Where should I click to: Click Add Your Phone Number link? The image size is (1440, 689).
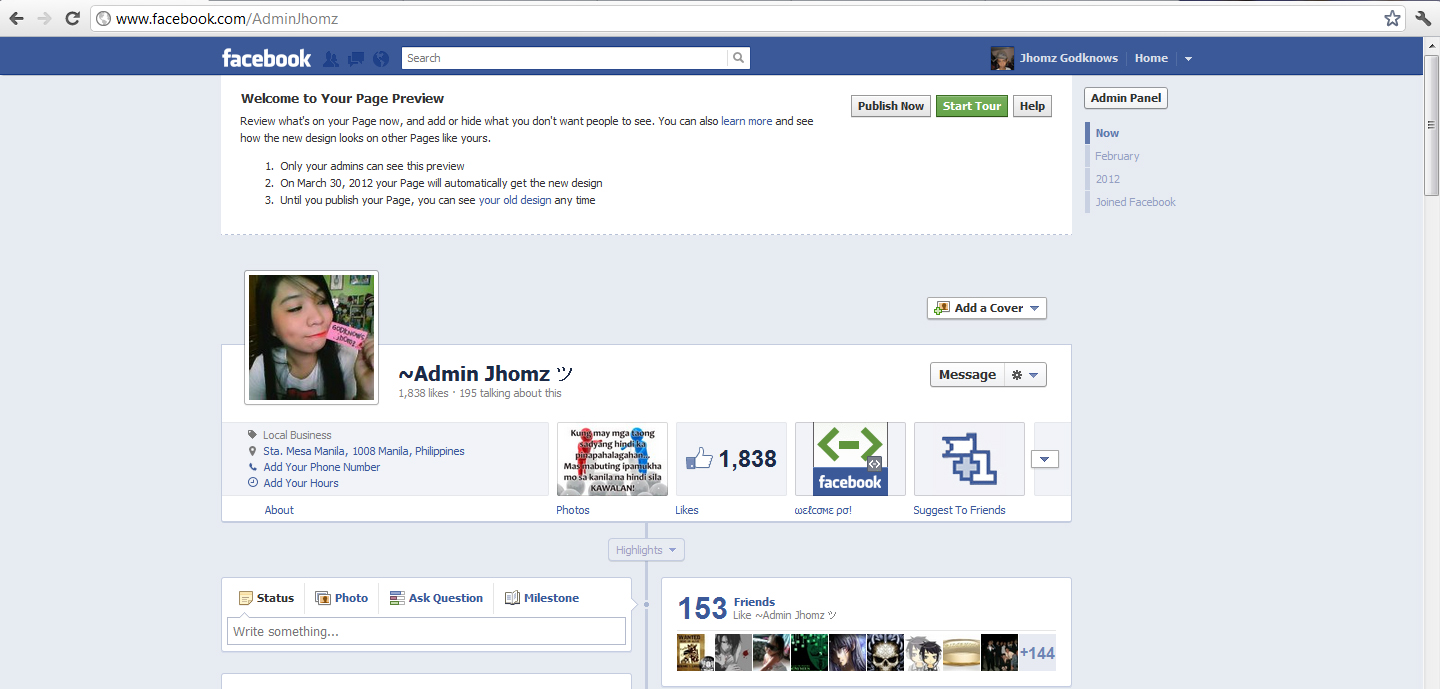click(321, 467)
